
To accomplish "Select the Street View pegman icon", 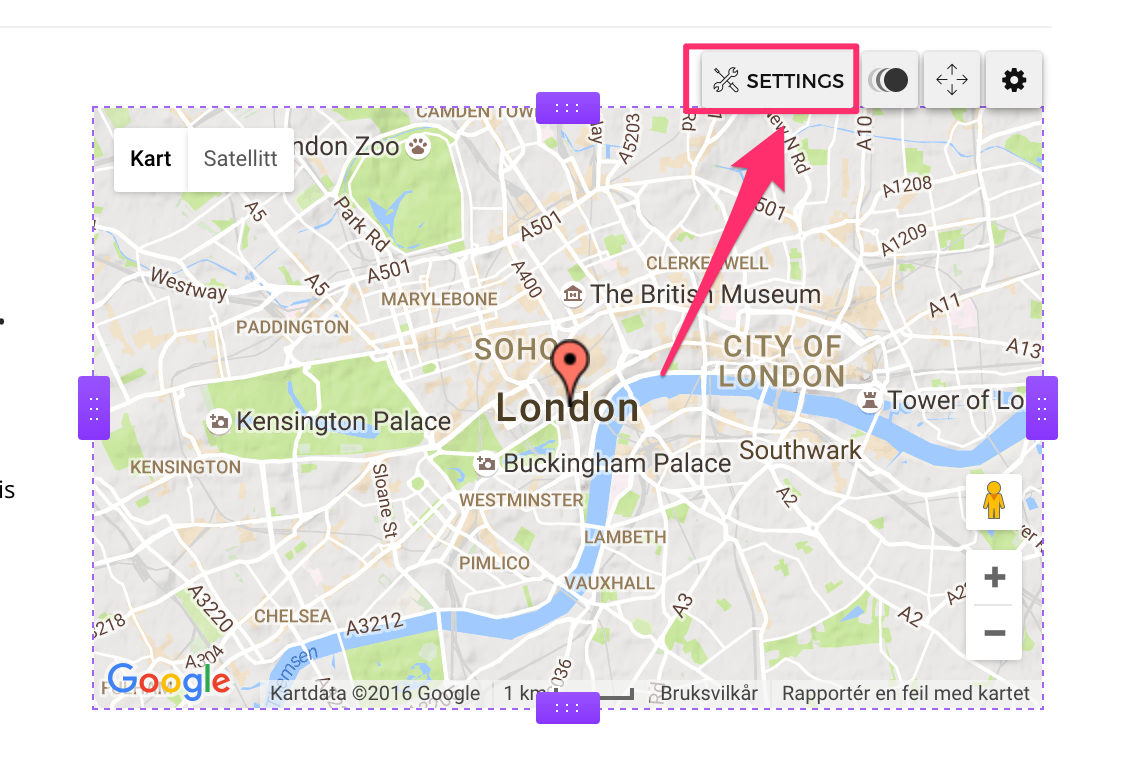I will click(994, 501).
